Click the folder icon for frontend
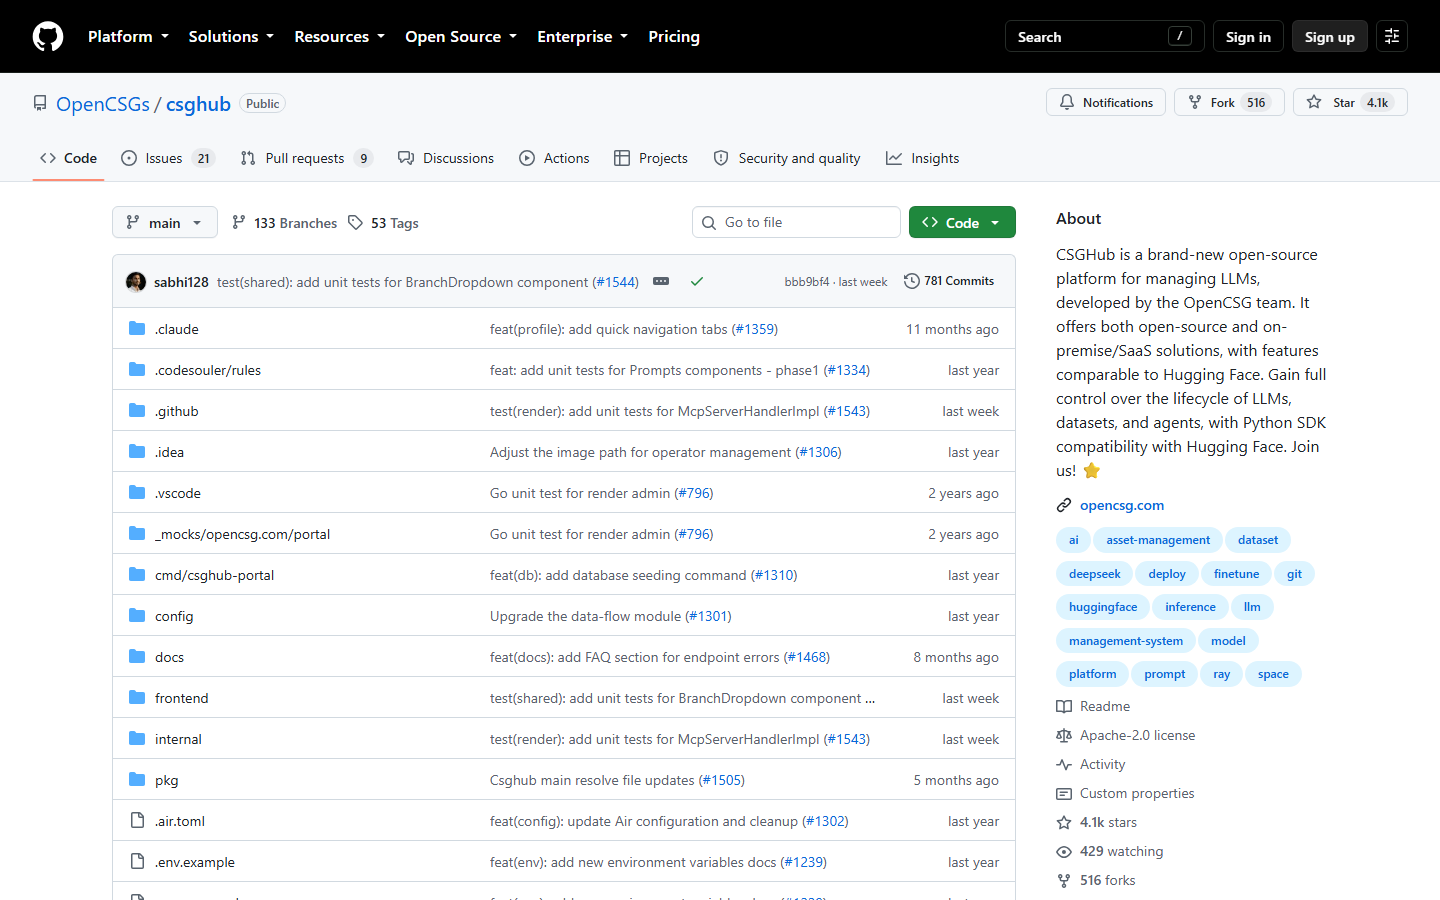The image size is (1440, 900). pyautogui.click(x=137, y=698)
